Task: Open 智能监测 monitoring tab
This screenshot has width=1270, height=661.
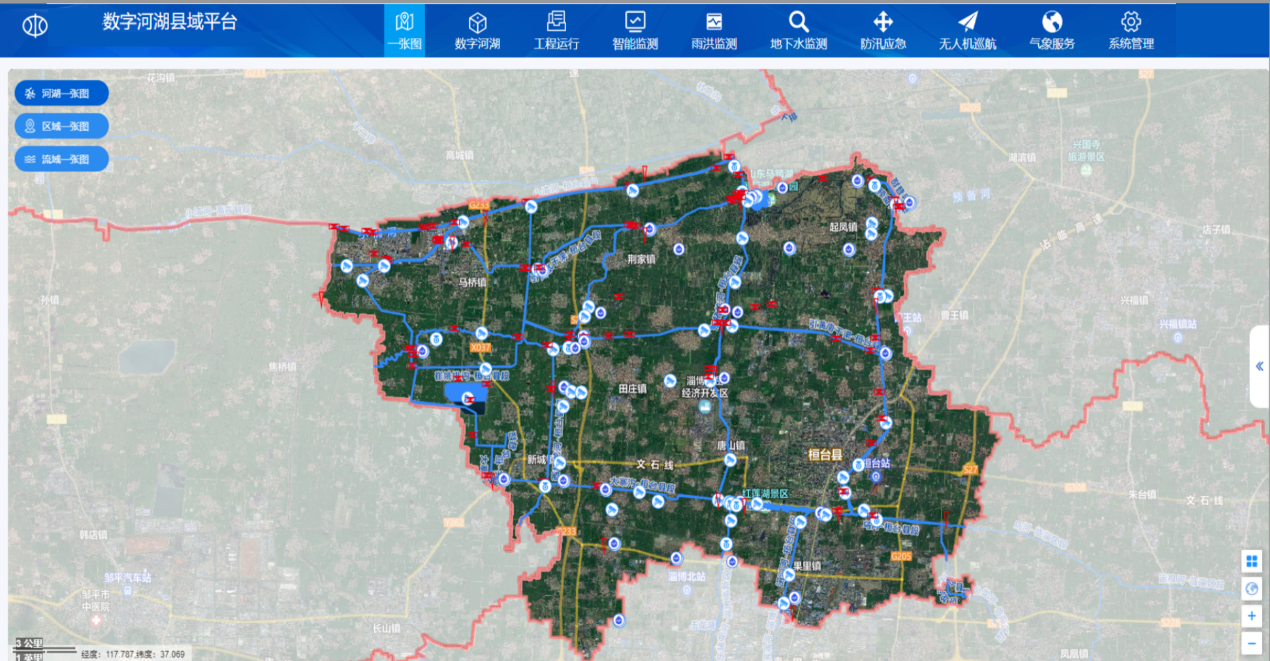Action: coord(635,30)
